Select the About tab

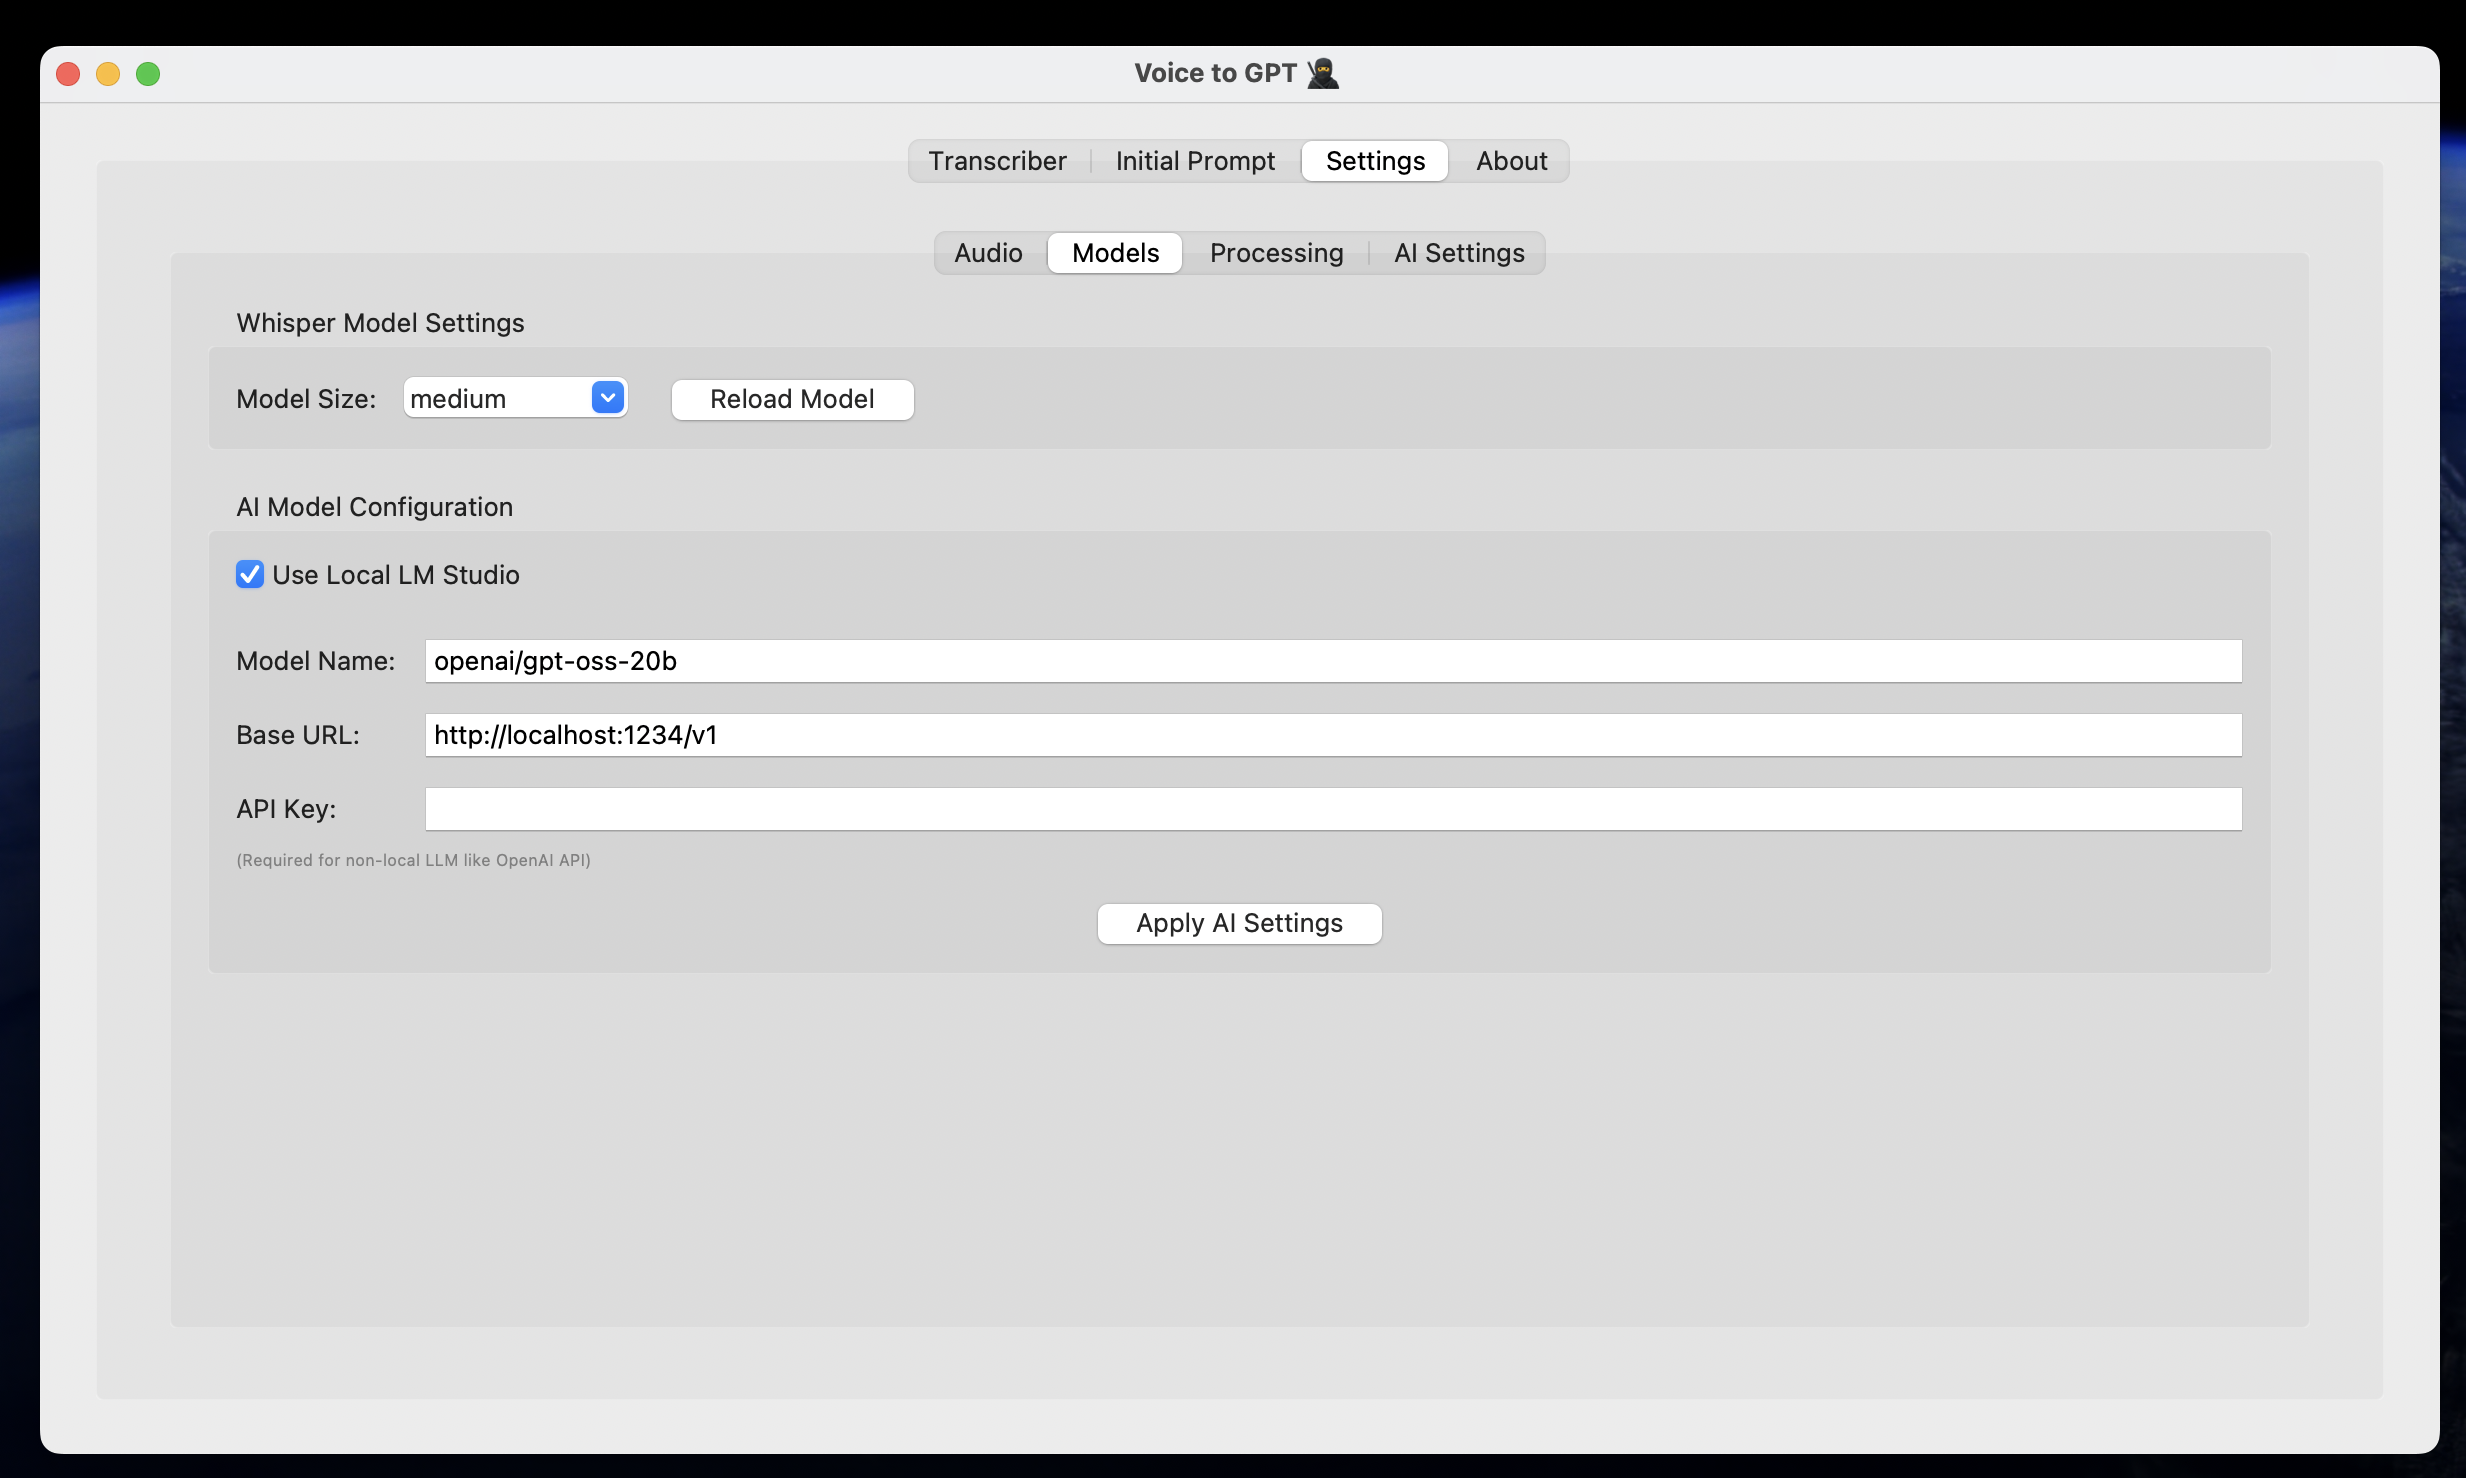pyautogui.click(x=1510, y=160)
